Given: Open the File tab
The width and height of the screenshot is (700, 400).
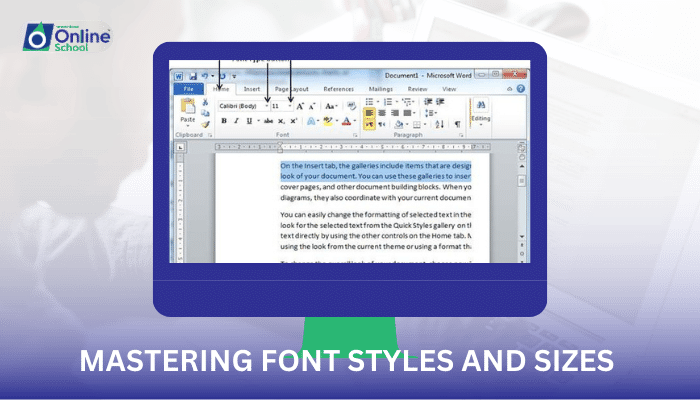Looking at the screenshot, I should click(x=188, y=89).
